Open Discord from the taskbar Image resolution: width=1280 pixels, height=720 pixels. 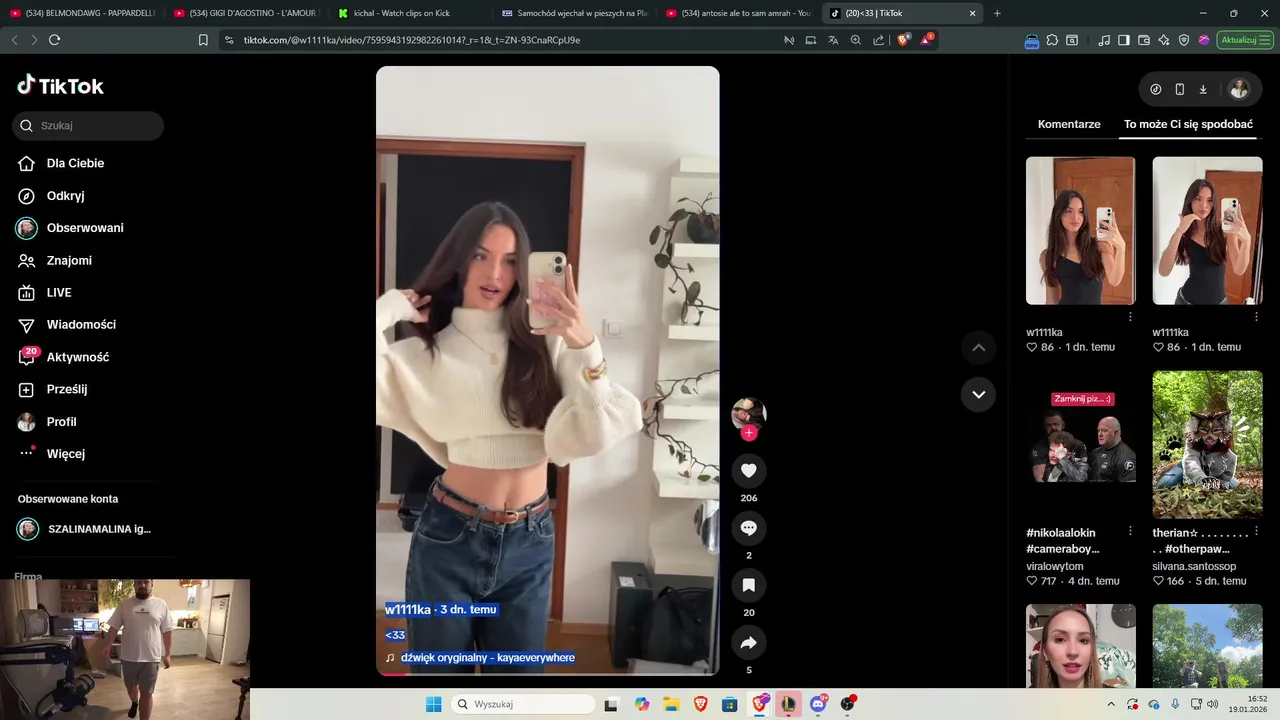coord(819,704)
